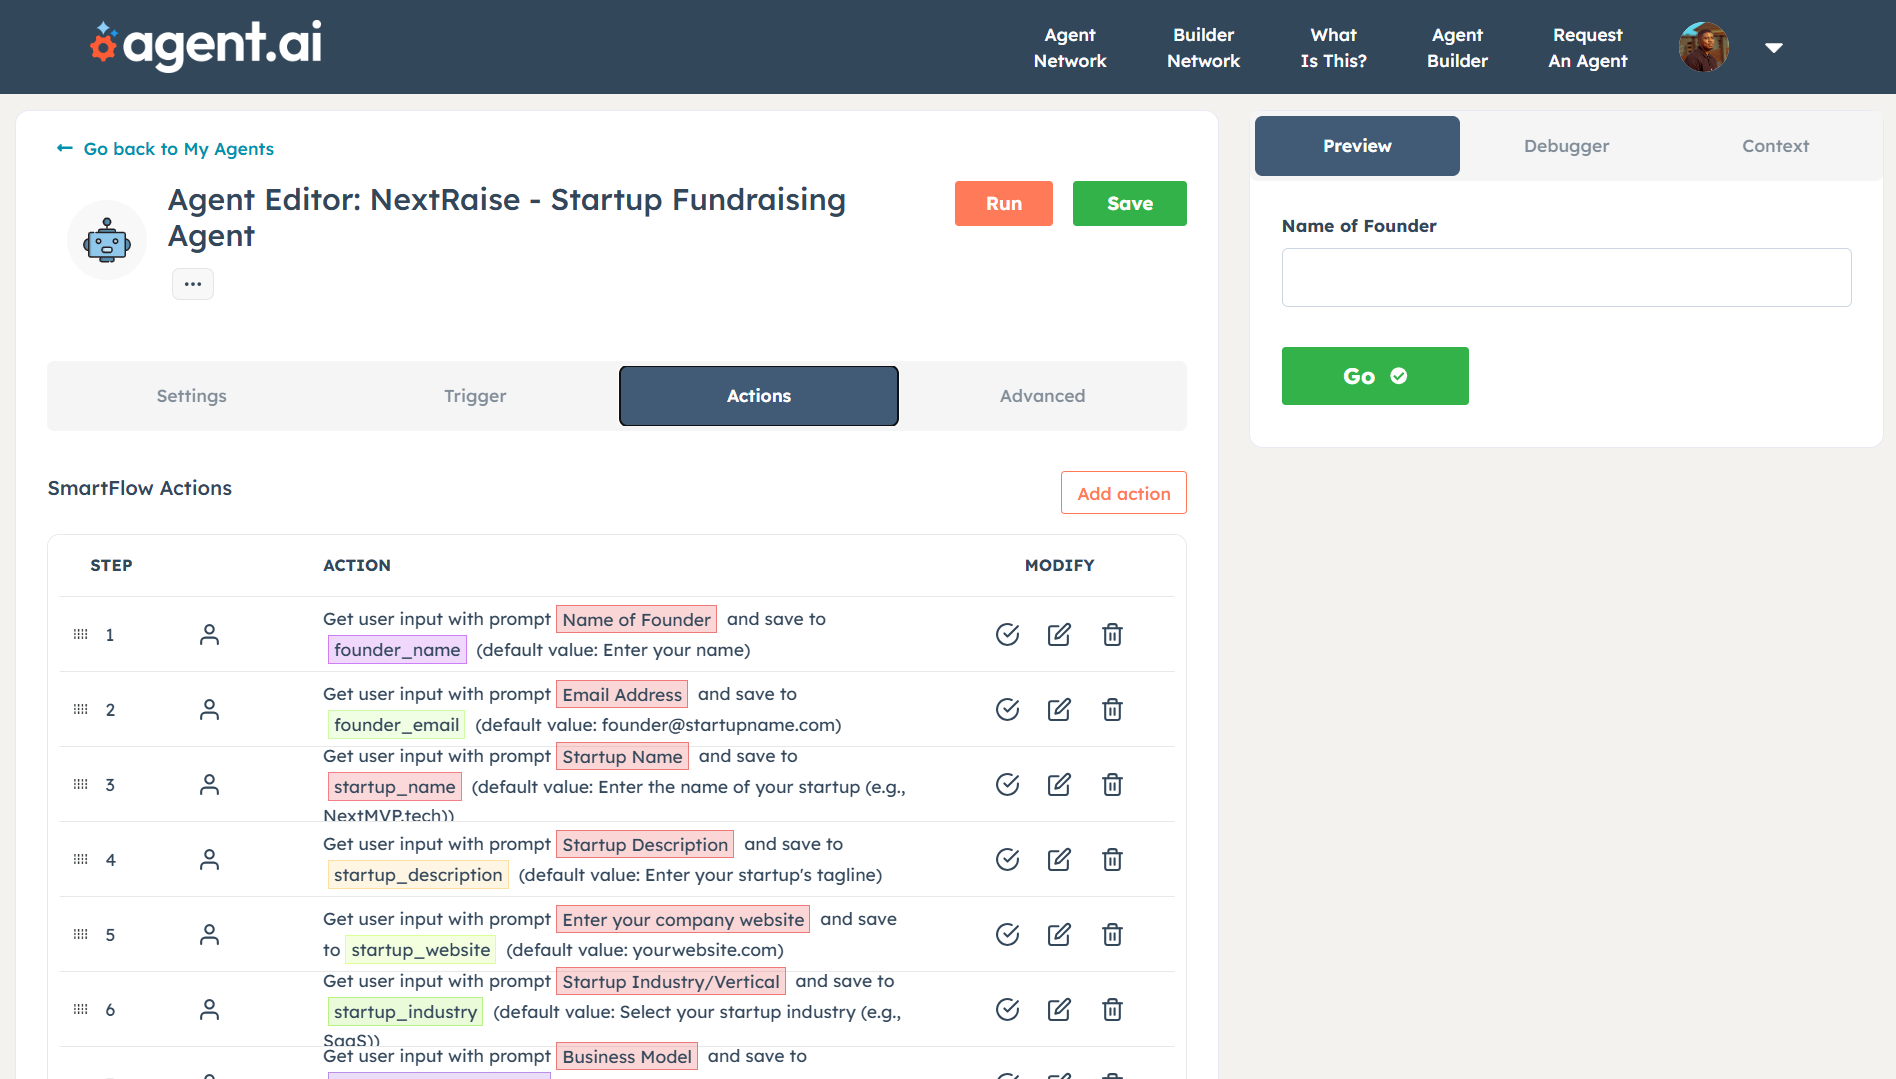Image resolution: width=1896 pixels, height=1079 pixels.
Task: Select the Actions tab
Action: click(759, 396)
